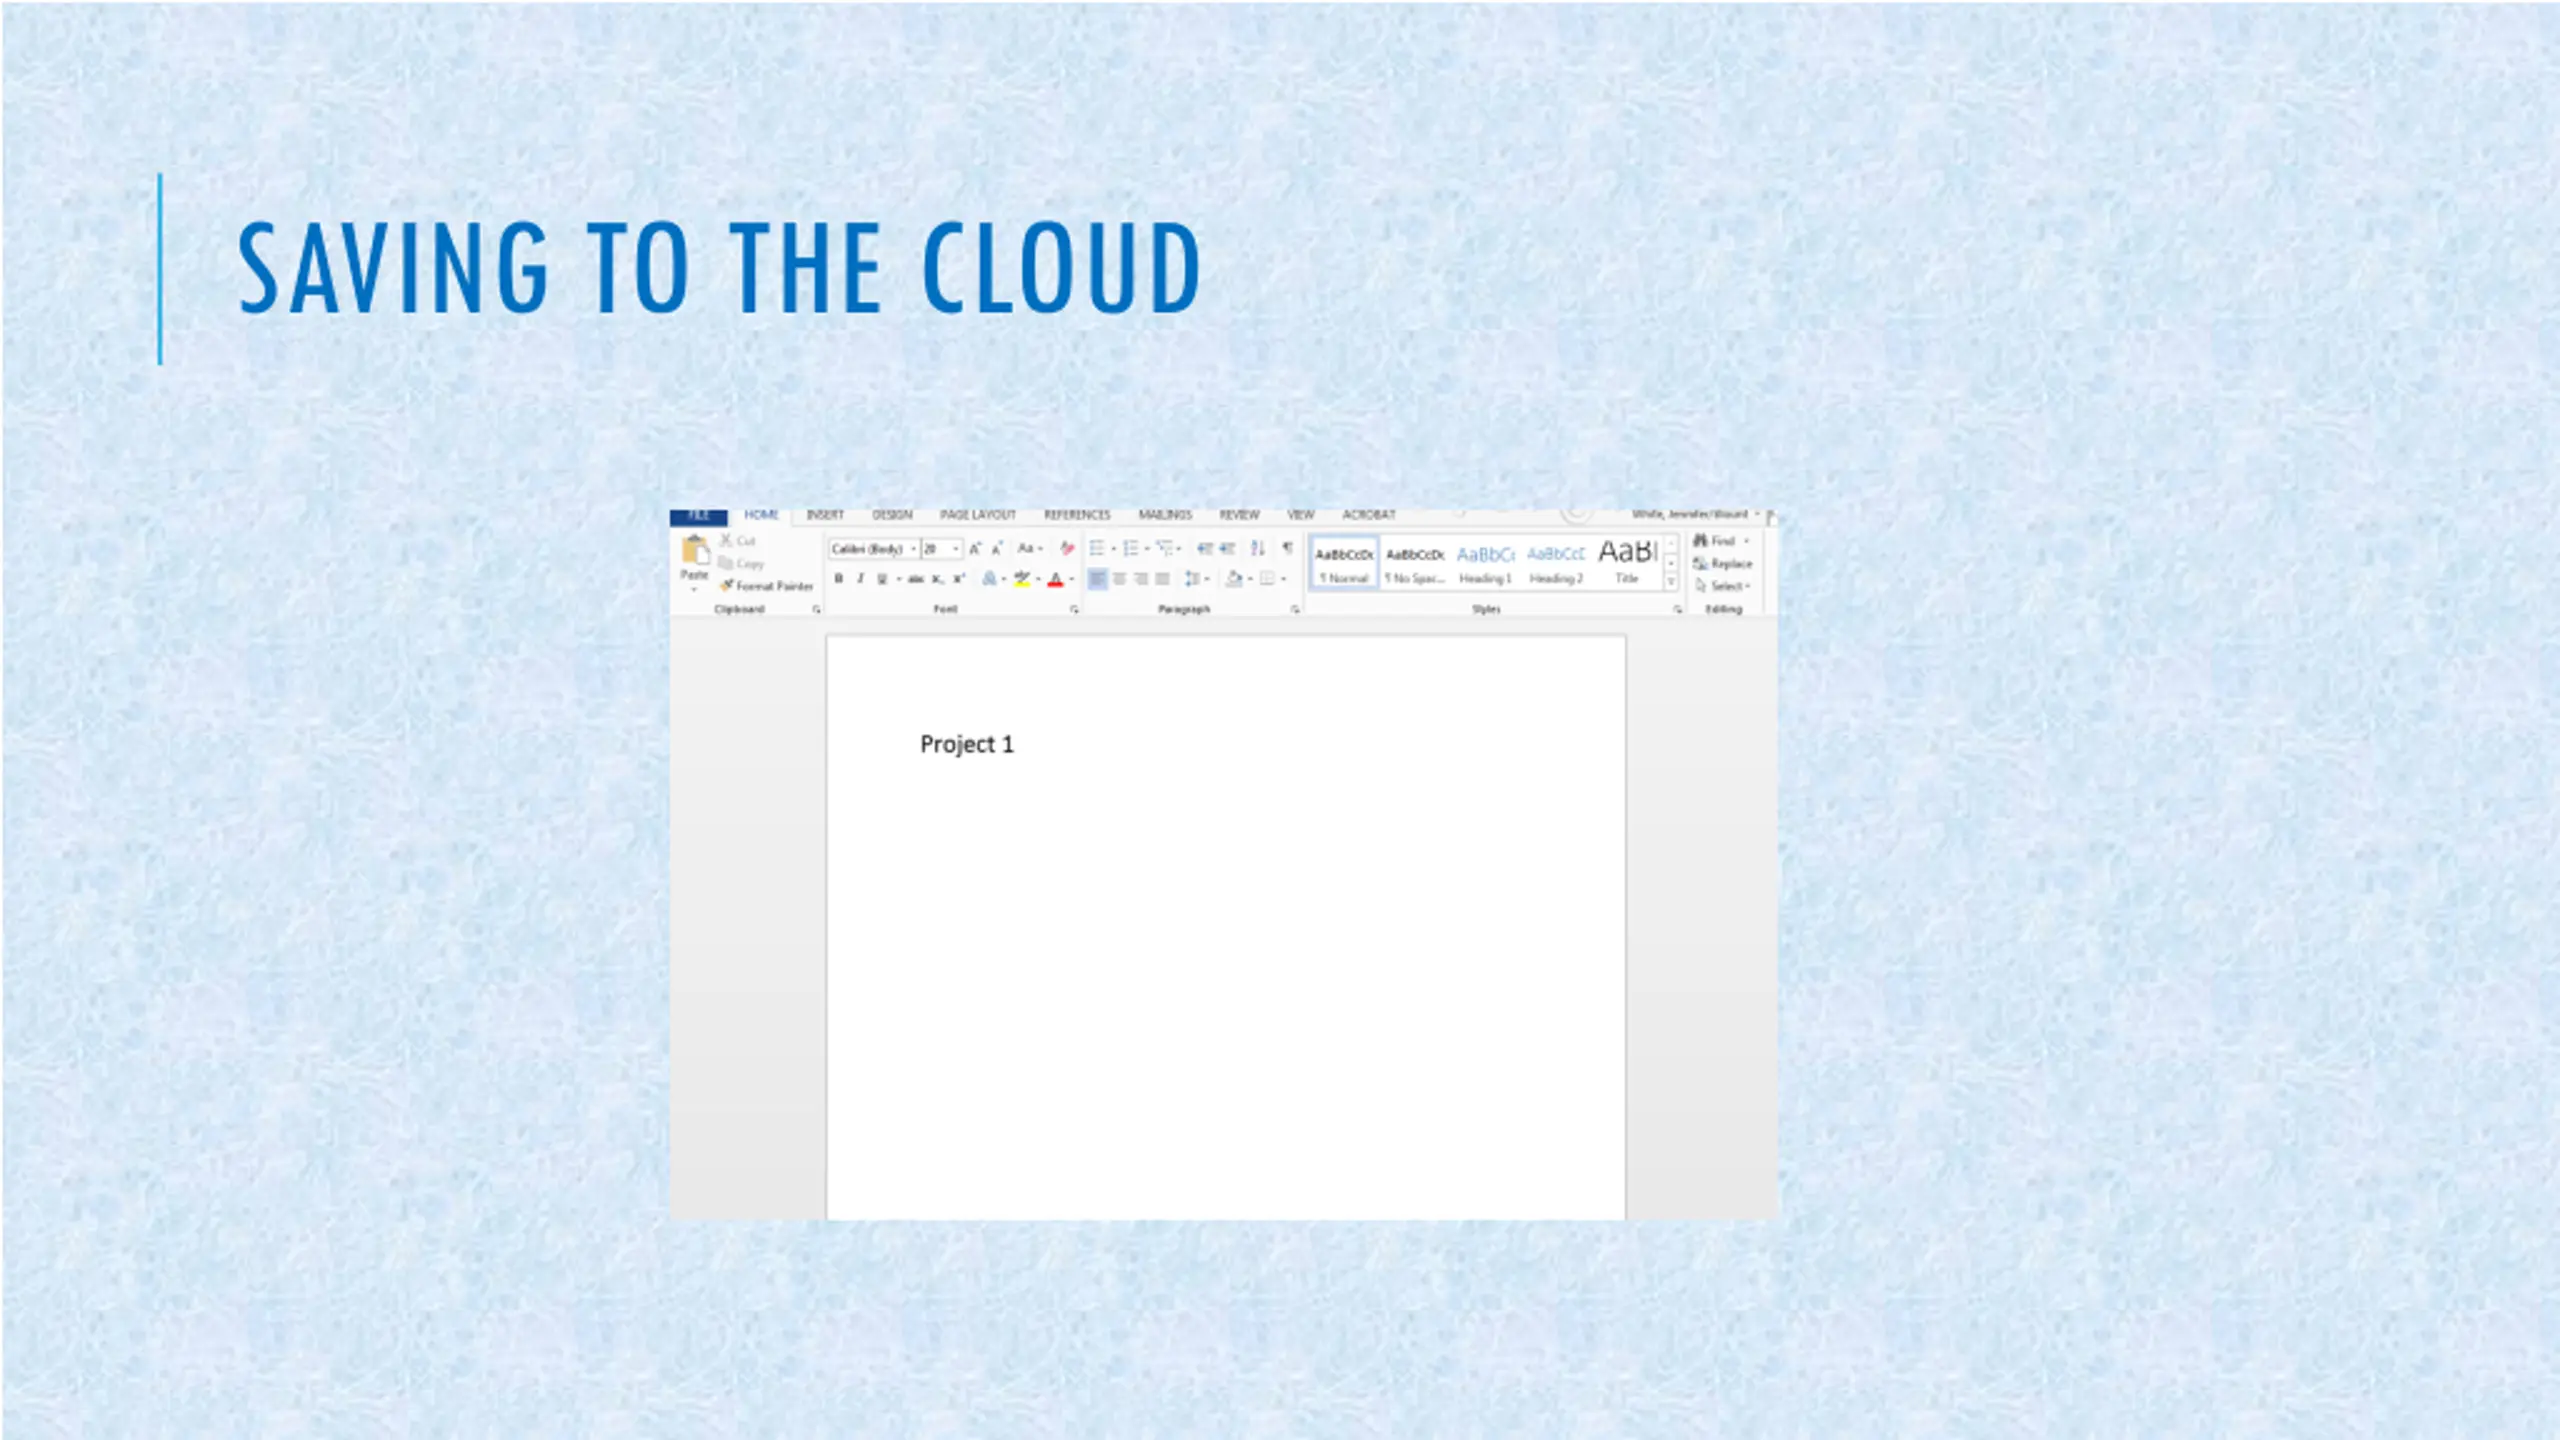This screenshot has width=2560, height=1440.
Task: Click the 'Project 1' text in the document
Action: [966, 745]
